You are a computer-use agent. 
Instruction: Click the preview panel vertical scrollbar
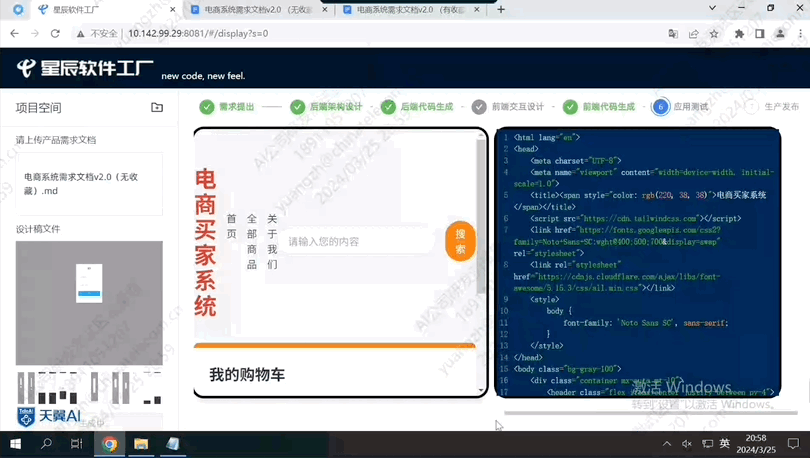(x=481, y=217)
